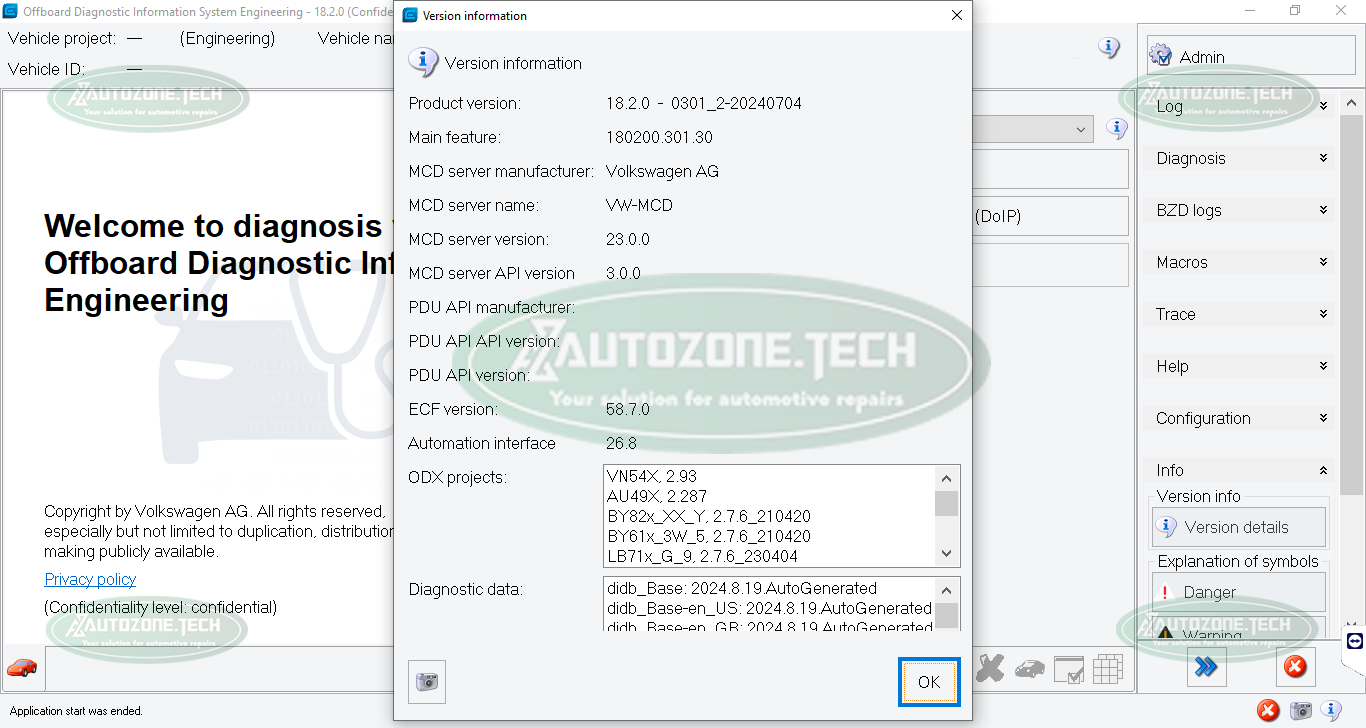
Task: Open the Macros sidebar section
Action: pos(1240,262)
